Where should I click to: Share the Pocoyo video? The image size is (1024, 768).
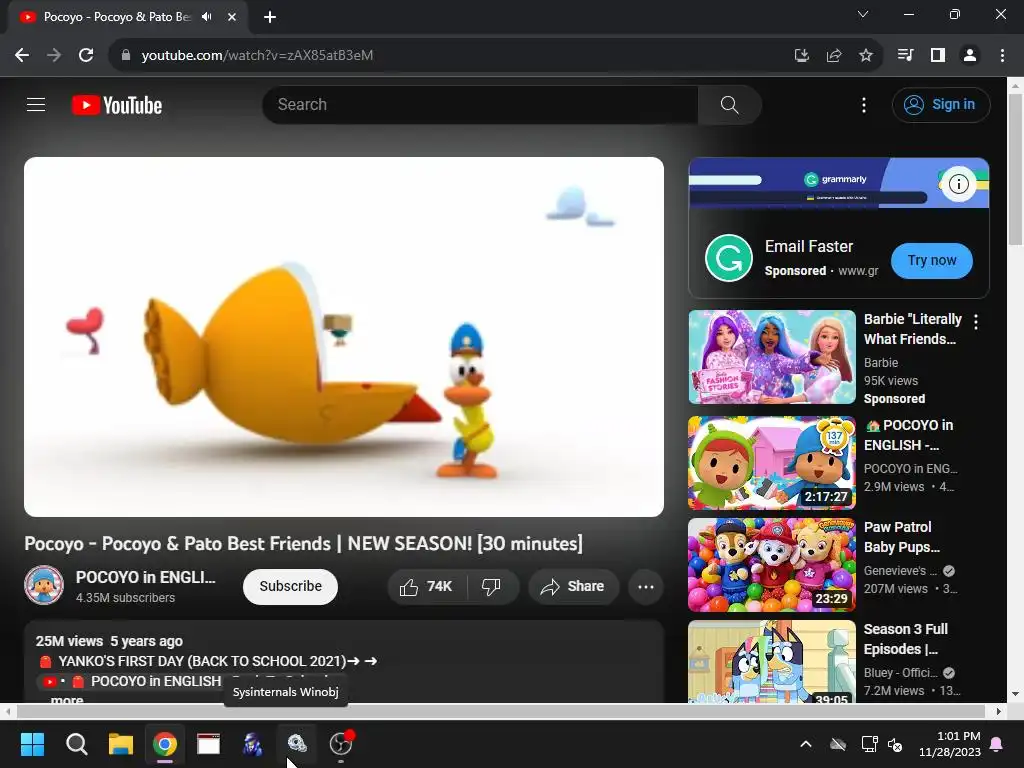pyautogui.click(x=572, y=586)
